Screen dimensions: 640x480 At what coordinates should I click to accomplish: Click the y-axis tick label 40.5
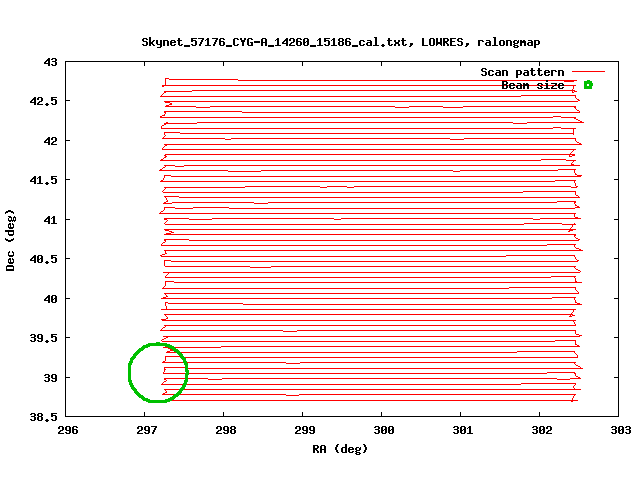point(44,259)
